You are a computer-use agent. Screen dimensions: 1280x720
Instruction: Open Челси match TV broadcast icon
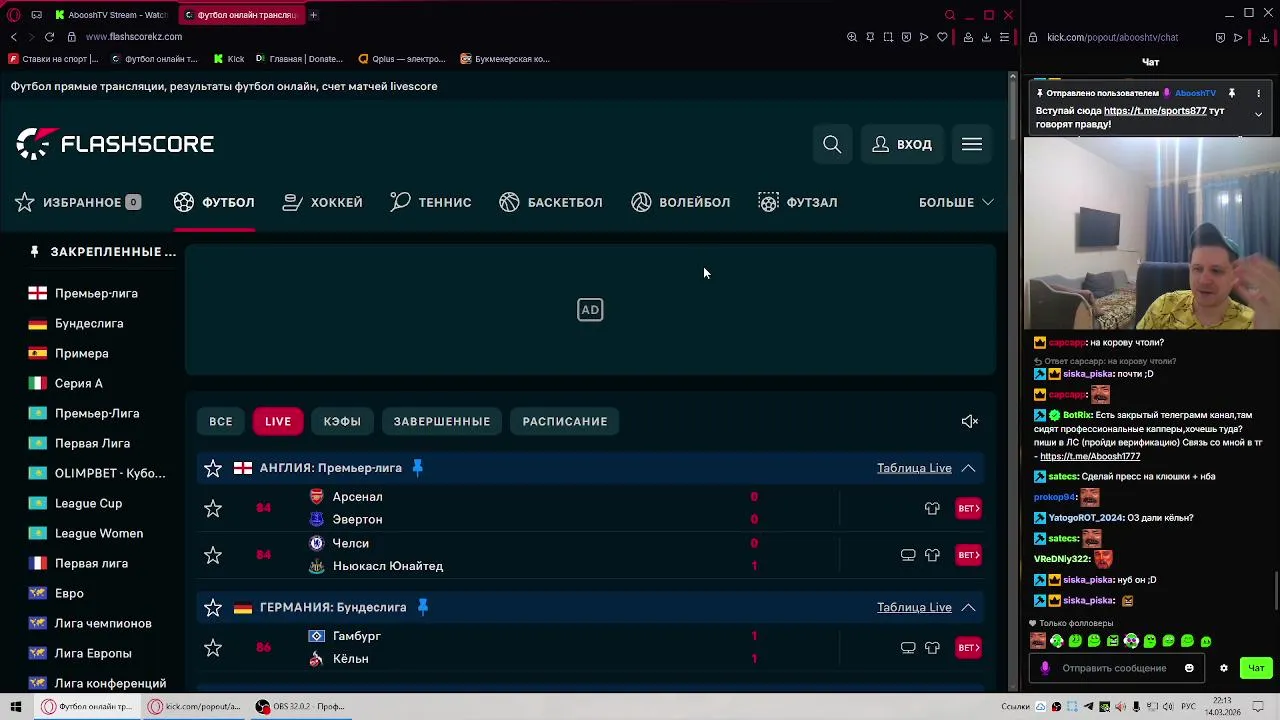point(908,554)
